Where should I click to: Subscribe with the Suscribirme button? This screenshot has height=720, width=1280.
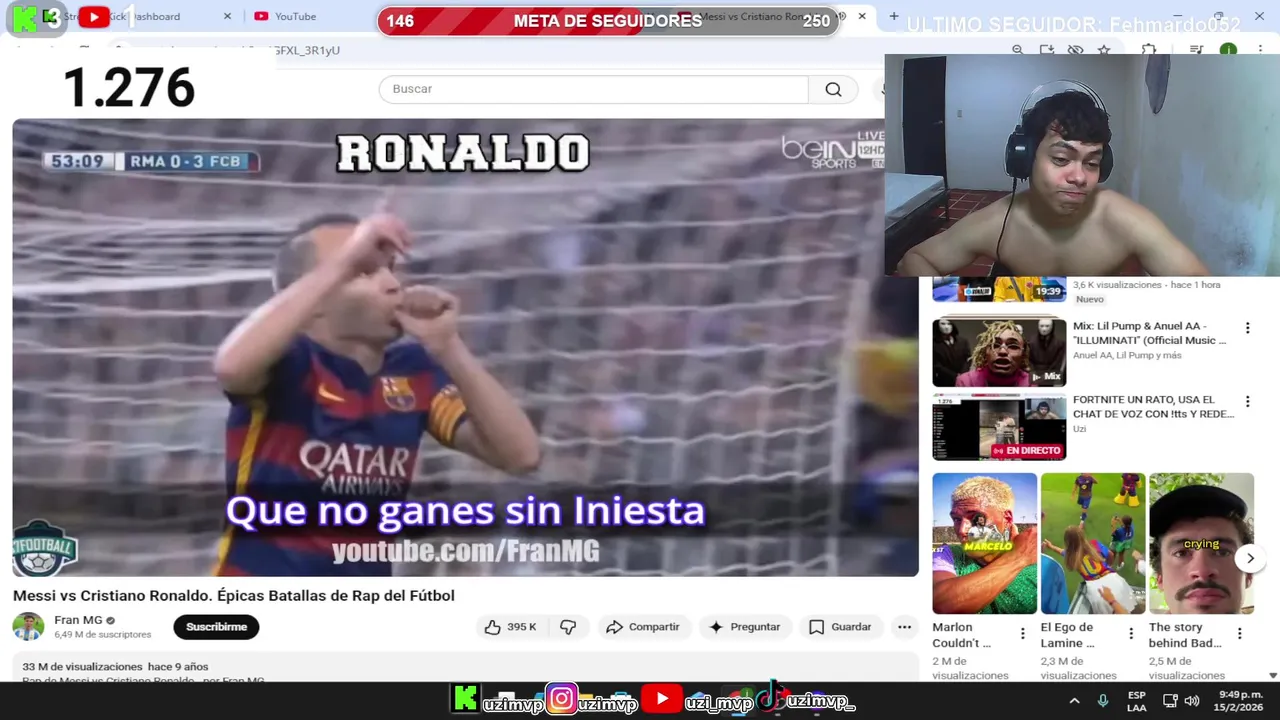click(x=216, y=627)
